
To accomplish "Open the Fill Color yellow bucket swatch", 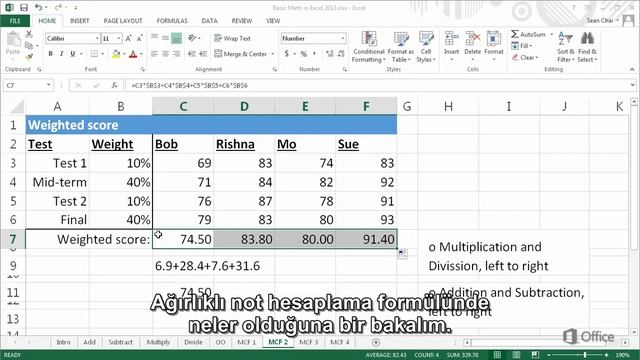I will (116, 54).
